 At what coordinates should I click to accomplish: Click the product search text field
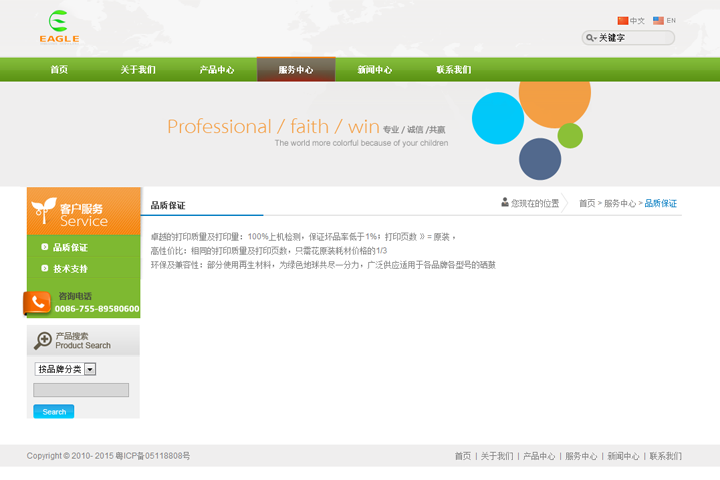click(x=81, y=390)
